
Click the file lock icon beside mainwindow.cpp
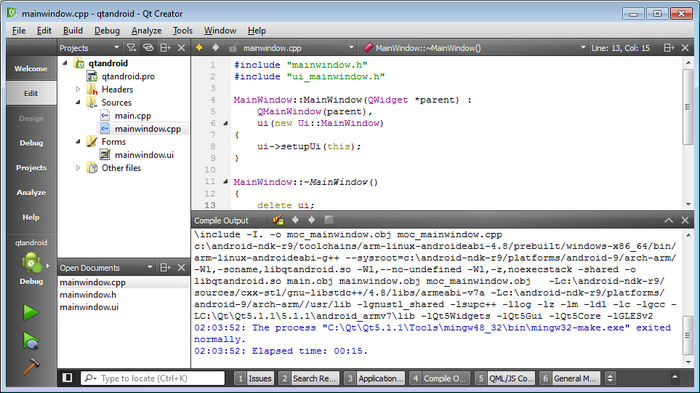(x=233, y=48)
